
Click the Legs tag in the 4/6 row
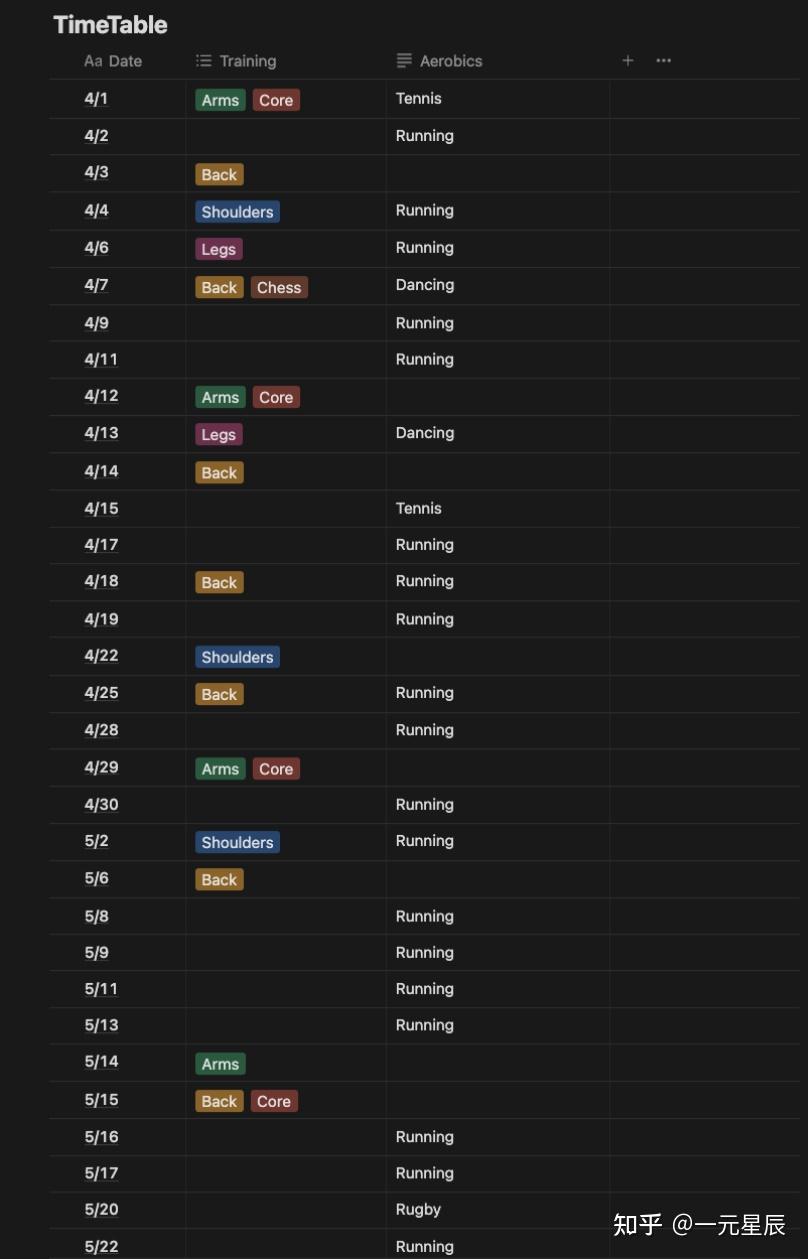pos(218,250)
